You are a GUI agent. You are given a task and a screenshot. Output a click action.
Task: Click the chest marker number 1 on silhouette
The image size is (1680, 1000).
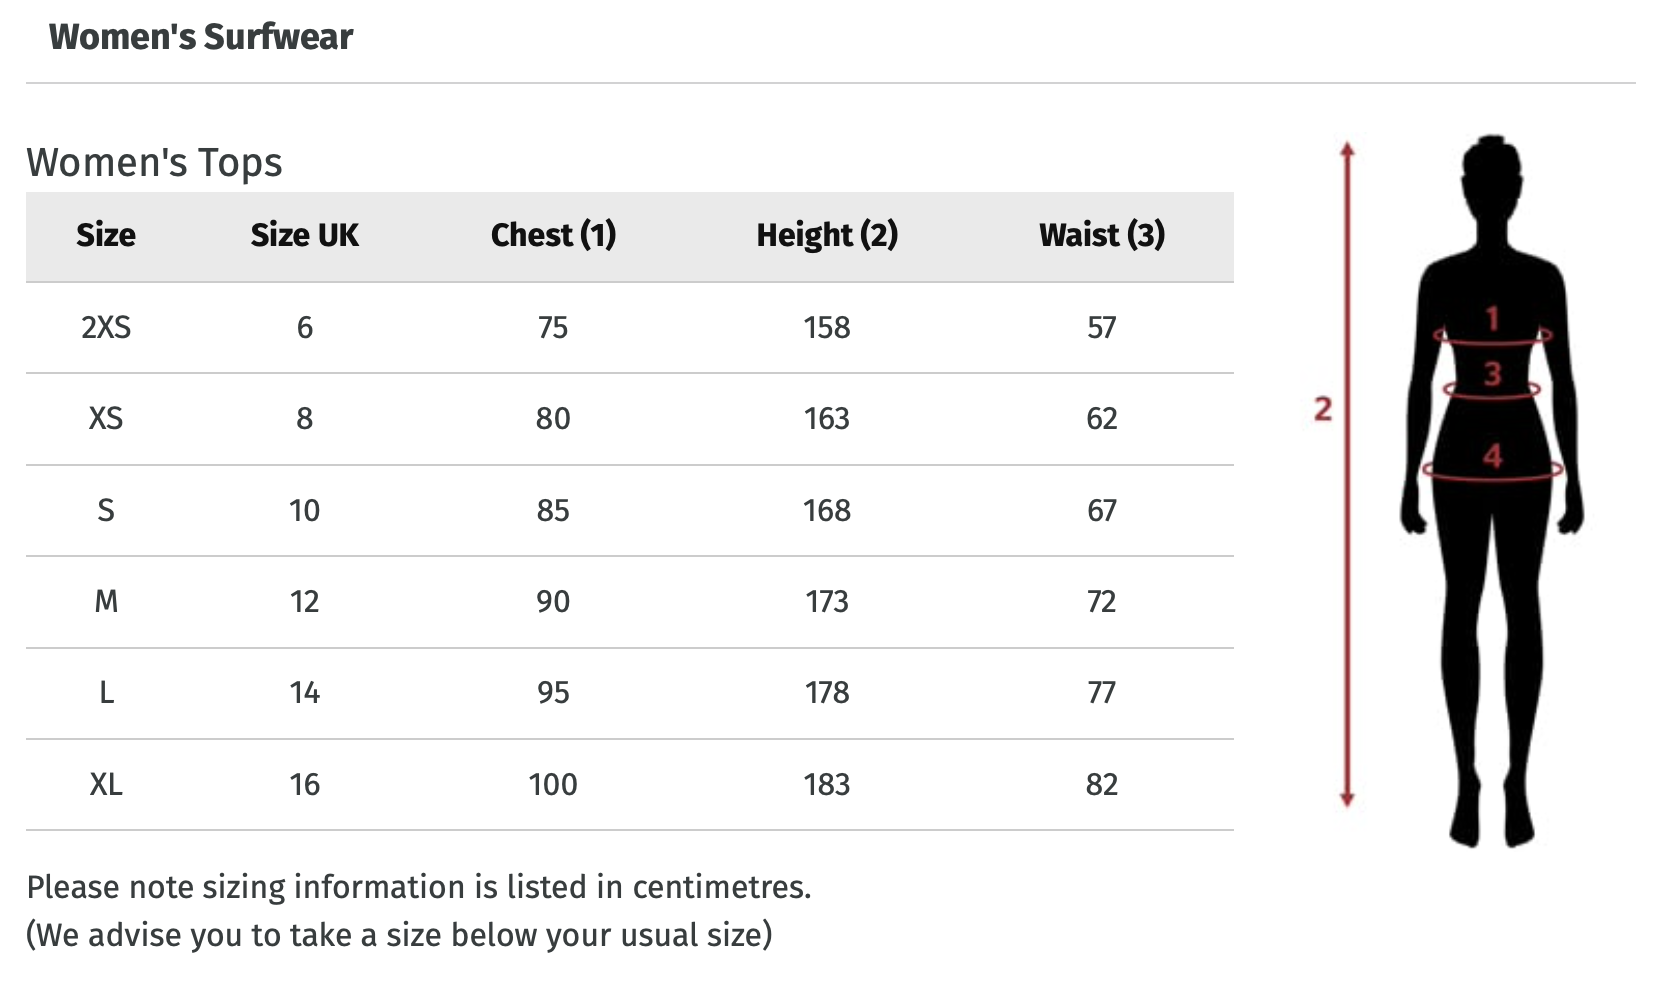tap(1492, 319)
